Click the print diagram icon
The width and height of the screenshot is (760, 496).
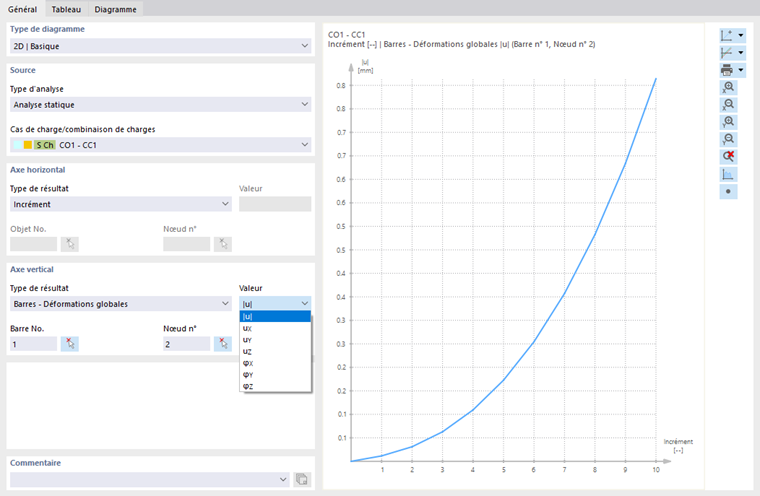coord(727,70)
